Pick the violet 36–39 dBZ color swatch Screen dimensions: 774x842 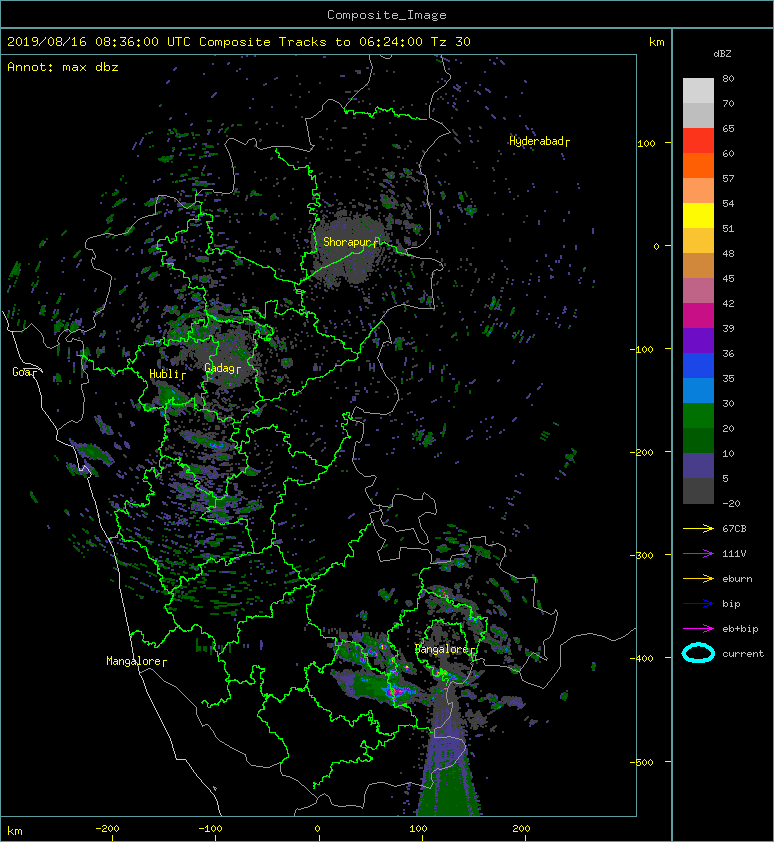pos(698,341)
